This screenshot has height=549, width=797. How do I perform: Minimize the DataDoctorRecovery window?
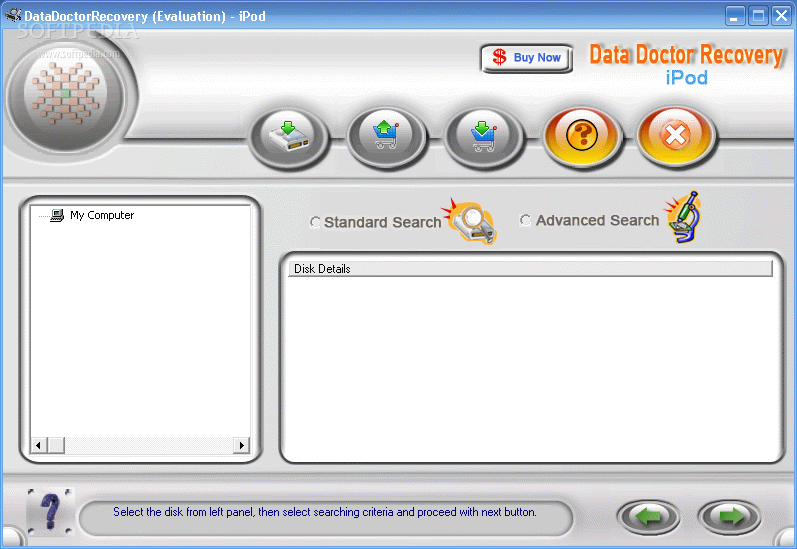click(x=734, y=16)
